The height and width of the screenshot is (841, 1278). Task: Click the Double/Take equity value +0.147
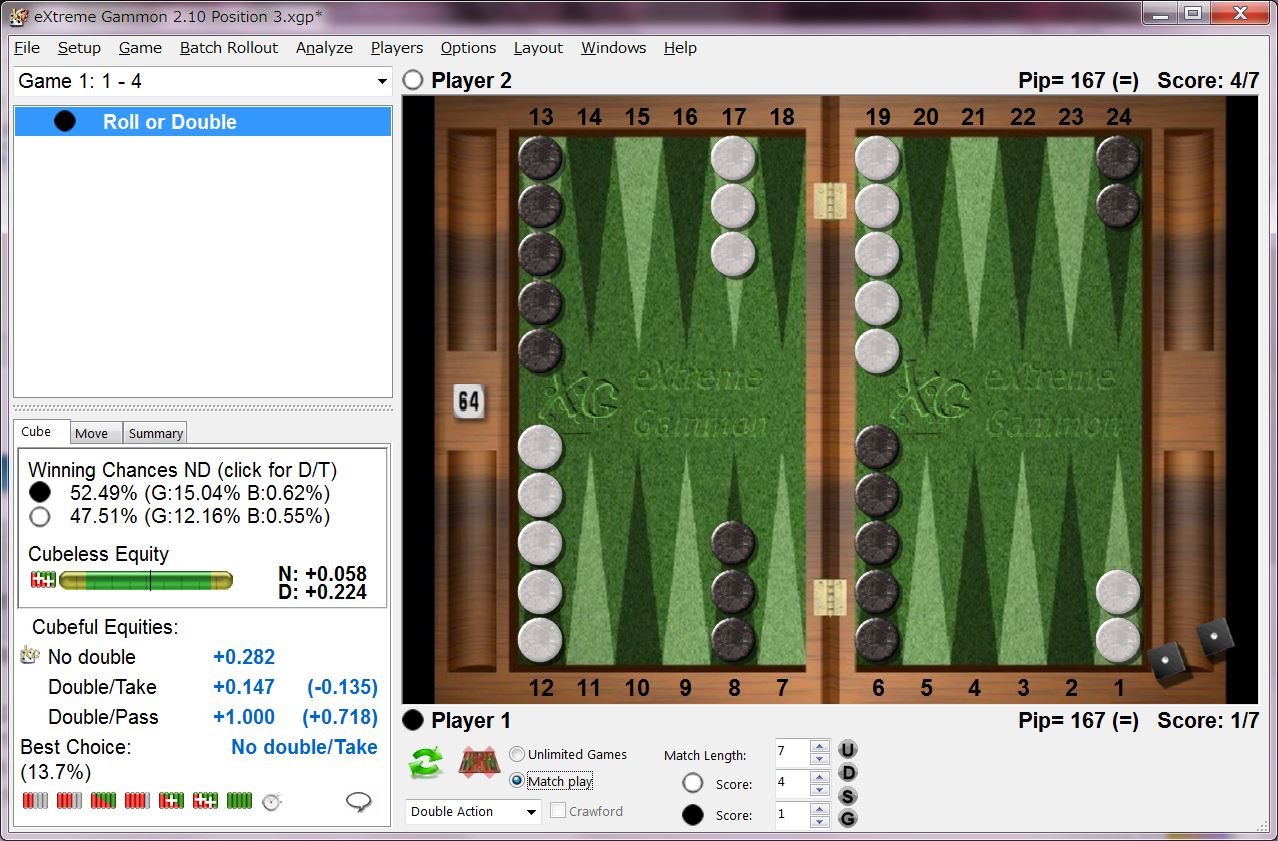click(x=244, y=687)
